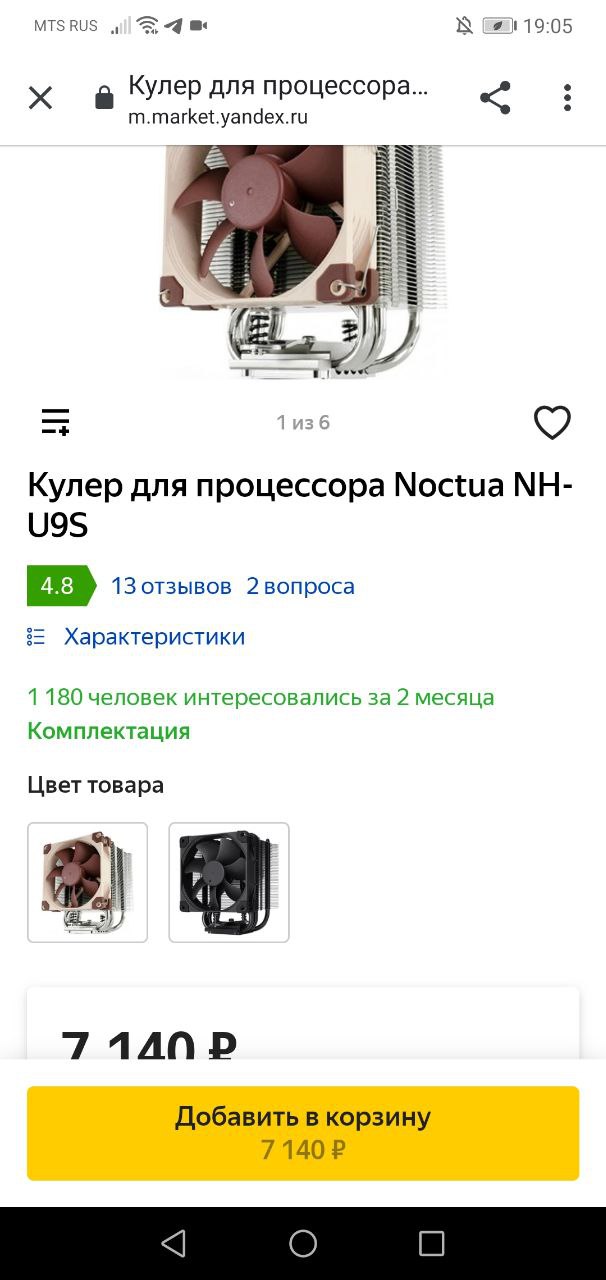
Task: Tap the Android home circle button
Action: pos(303,1243)
